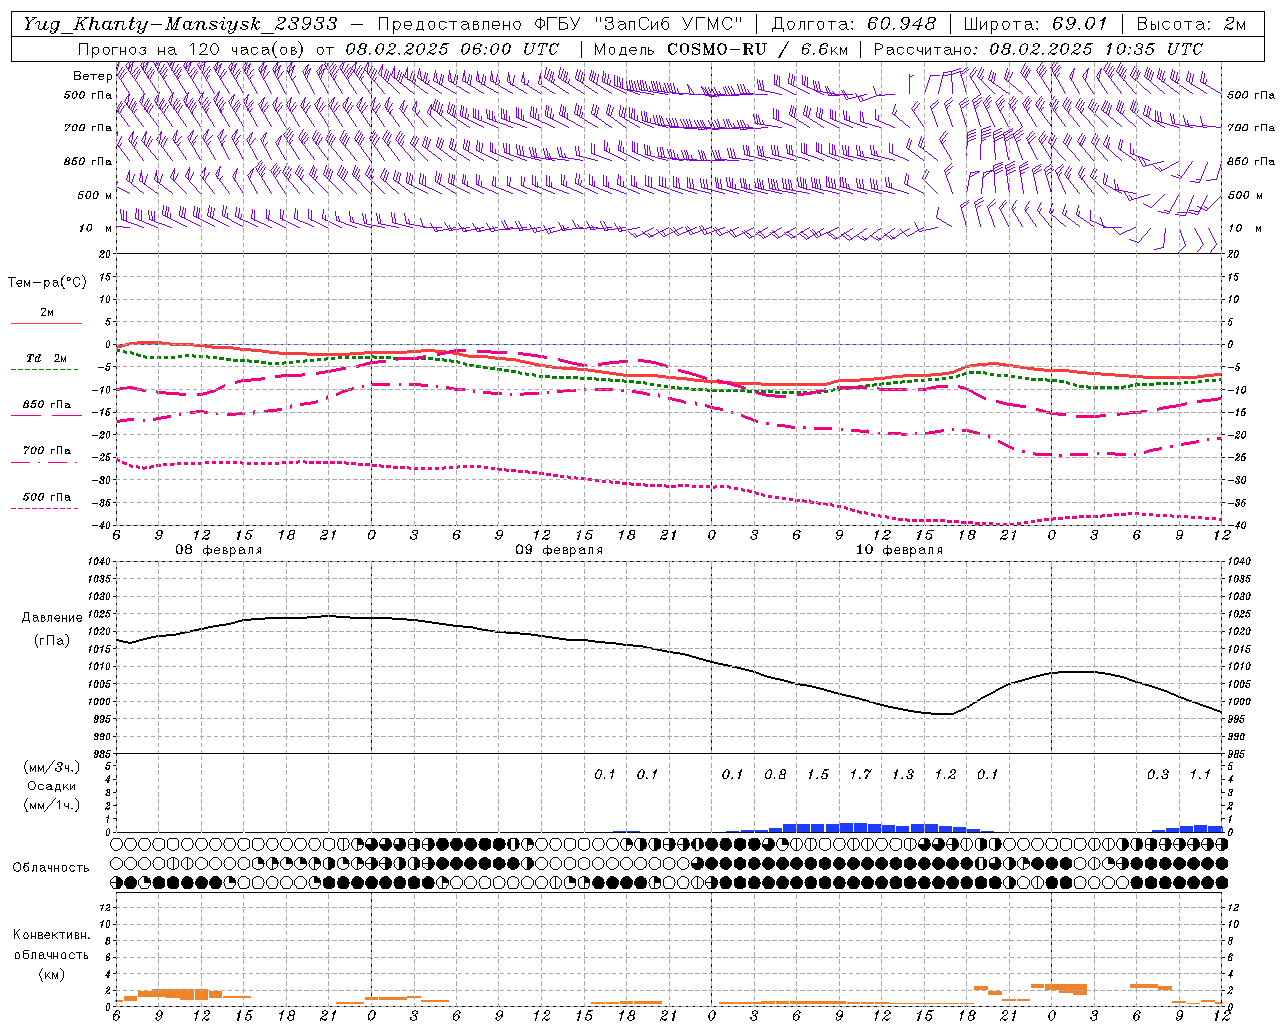The width and height of the screenshot is (1280, 1024).
Task: Click the station title Yug_Khanty-Mansiysk_23933
Action: coord(180,24)
